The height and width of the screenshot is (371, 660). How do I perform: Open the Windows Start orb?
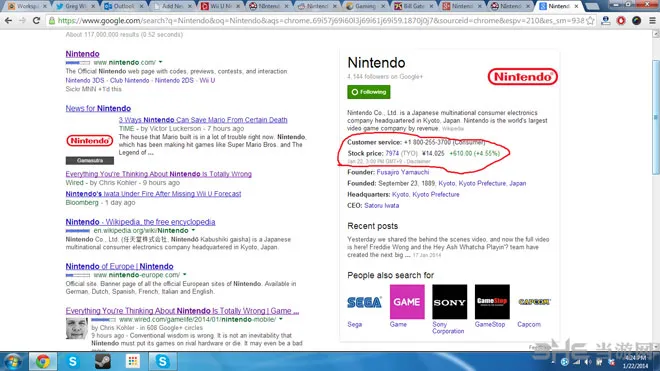pos(13,362)
